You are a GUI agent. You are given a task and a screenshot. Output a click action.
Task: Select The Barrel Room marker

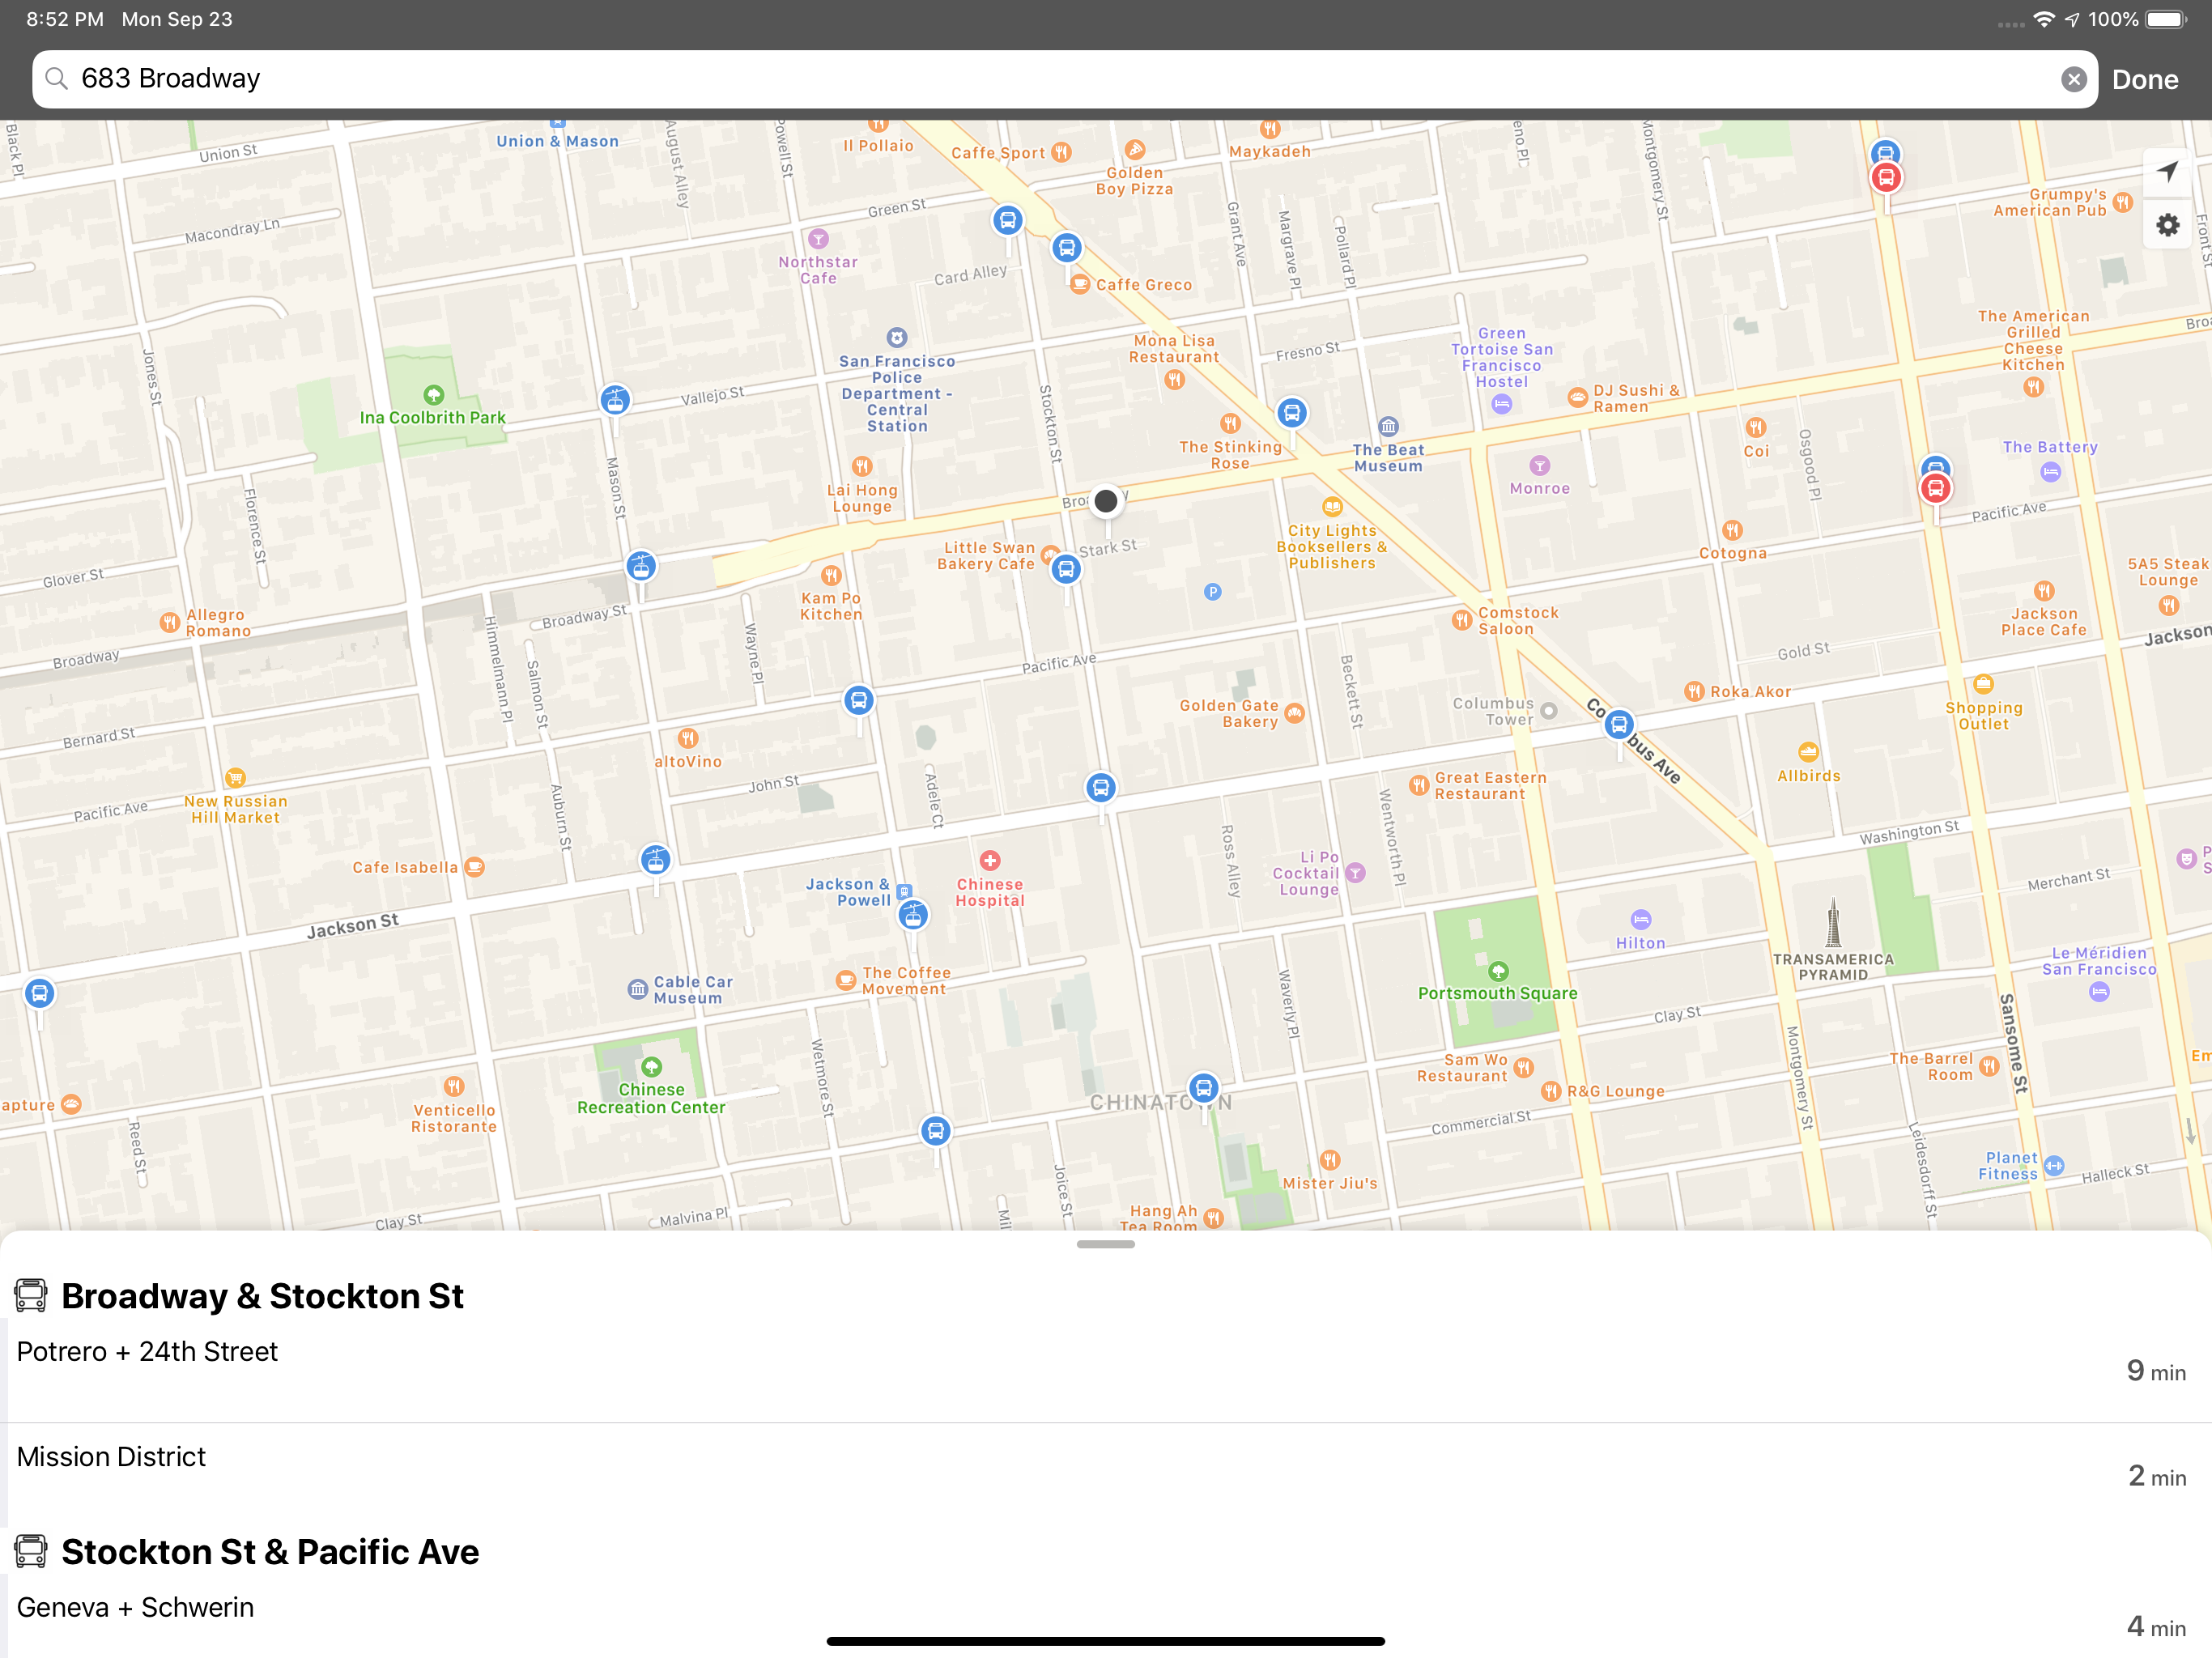pyautogui.click(x=1990, y=1066)
